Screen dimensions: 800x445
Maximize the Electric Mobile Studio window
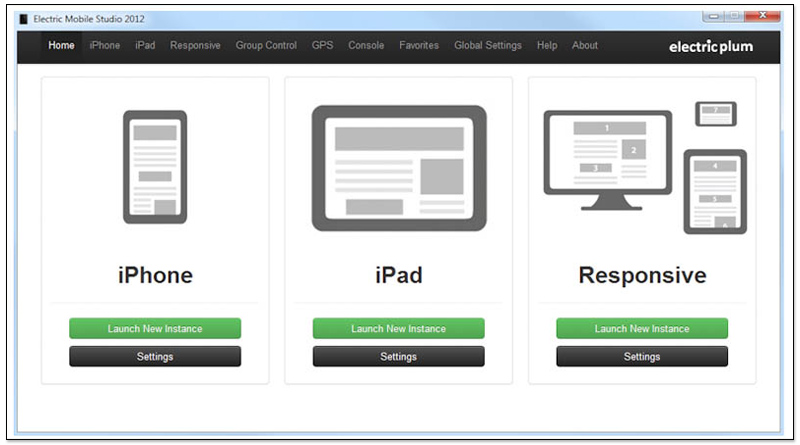click(735, 16)
